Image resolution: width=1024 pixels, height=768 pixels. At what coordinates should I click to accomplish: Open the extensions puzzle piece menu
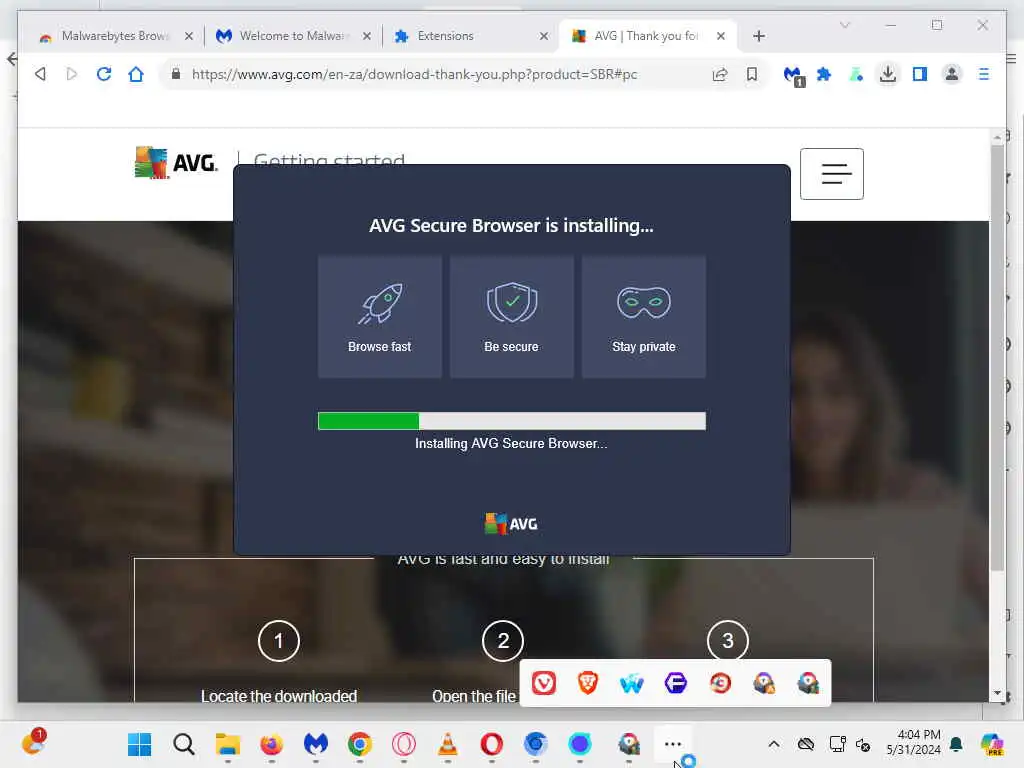pyautogui.click(x=824, y=74)
